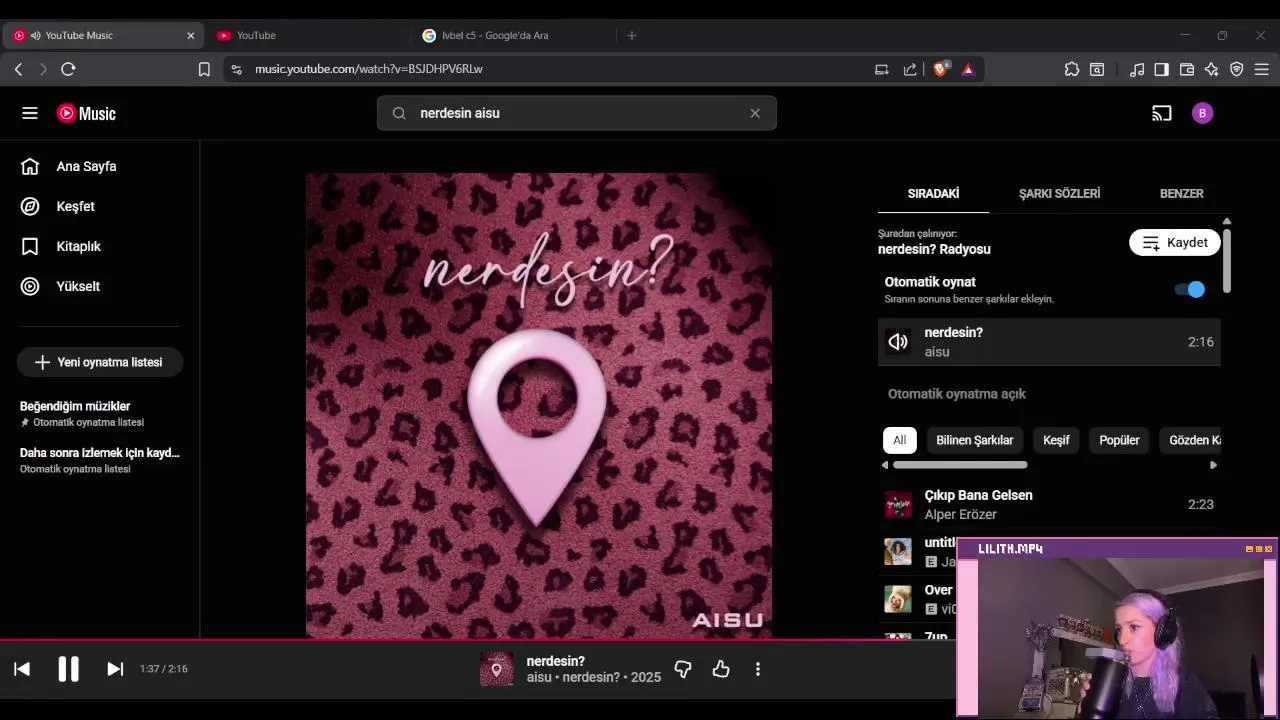Open Daha sonra izlemek için kaydedilenler playlist

coord(100,460)
